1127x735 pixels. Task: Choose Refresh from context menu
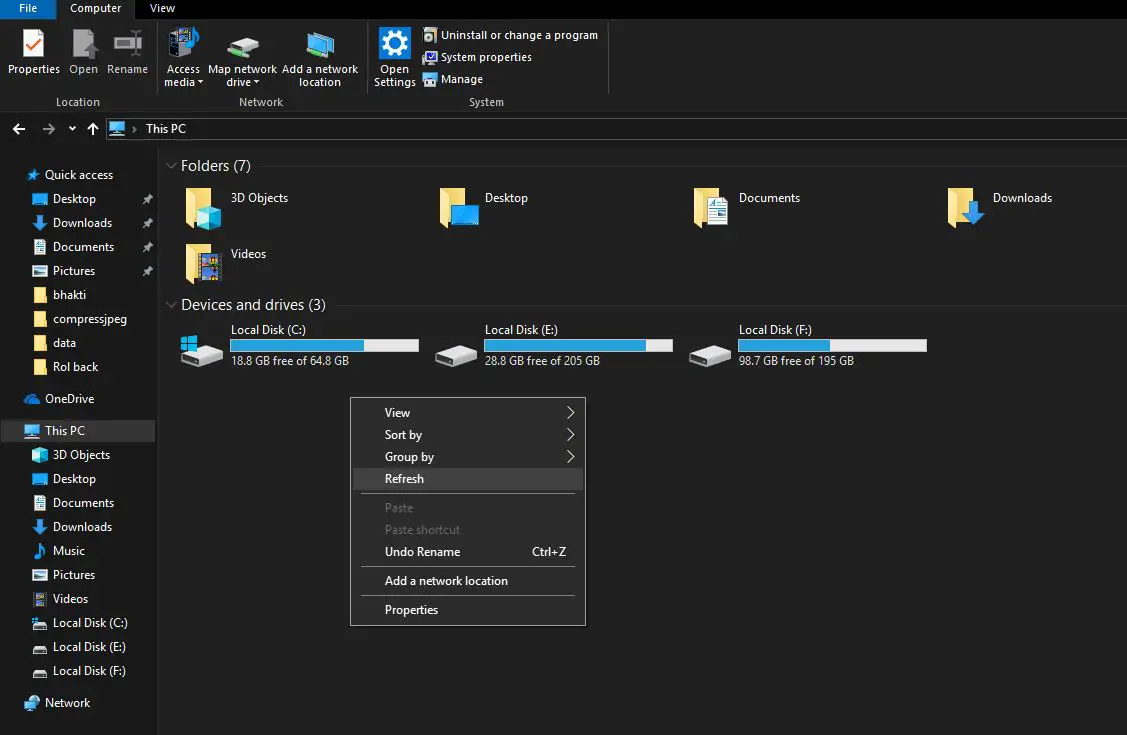[x=468, y=479]
